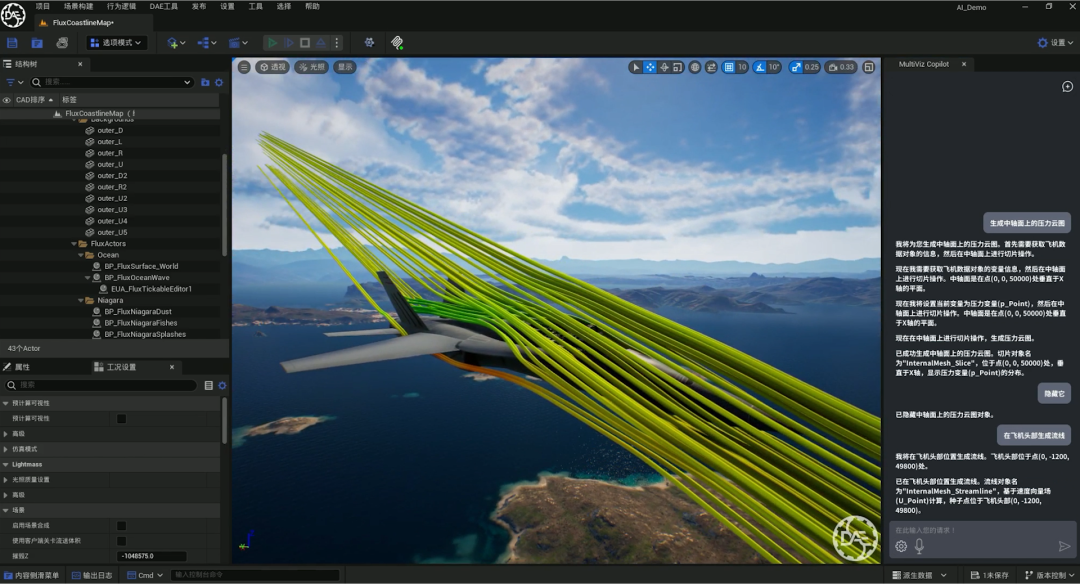
Task: Toggle the eye visibility column header
Action: click(x=6, y=100)
